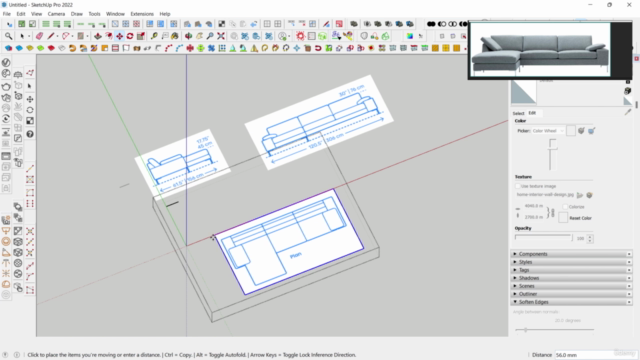Activate the red Rotate tool
The width and height of the screenshot is (640, 360).
(x=130, y=36)
